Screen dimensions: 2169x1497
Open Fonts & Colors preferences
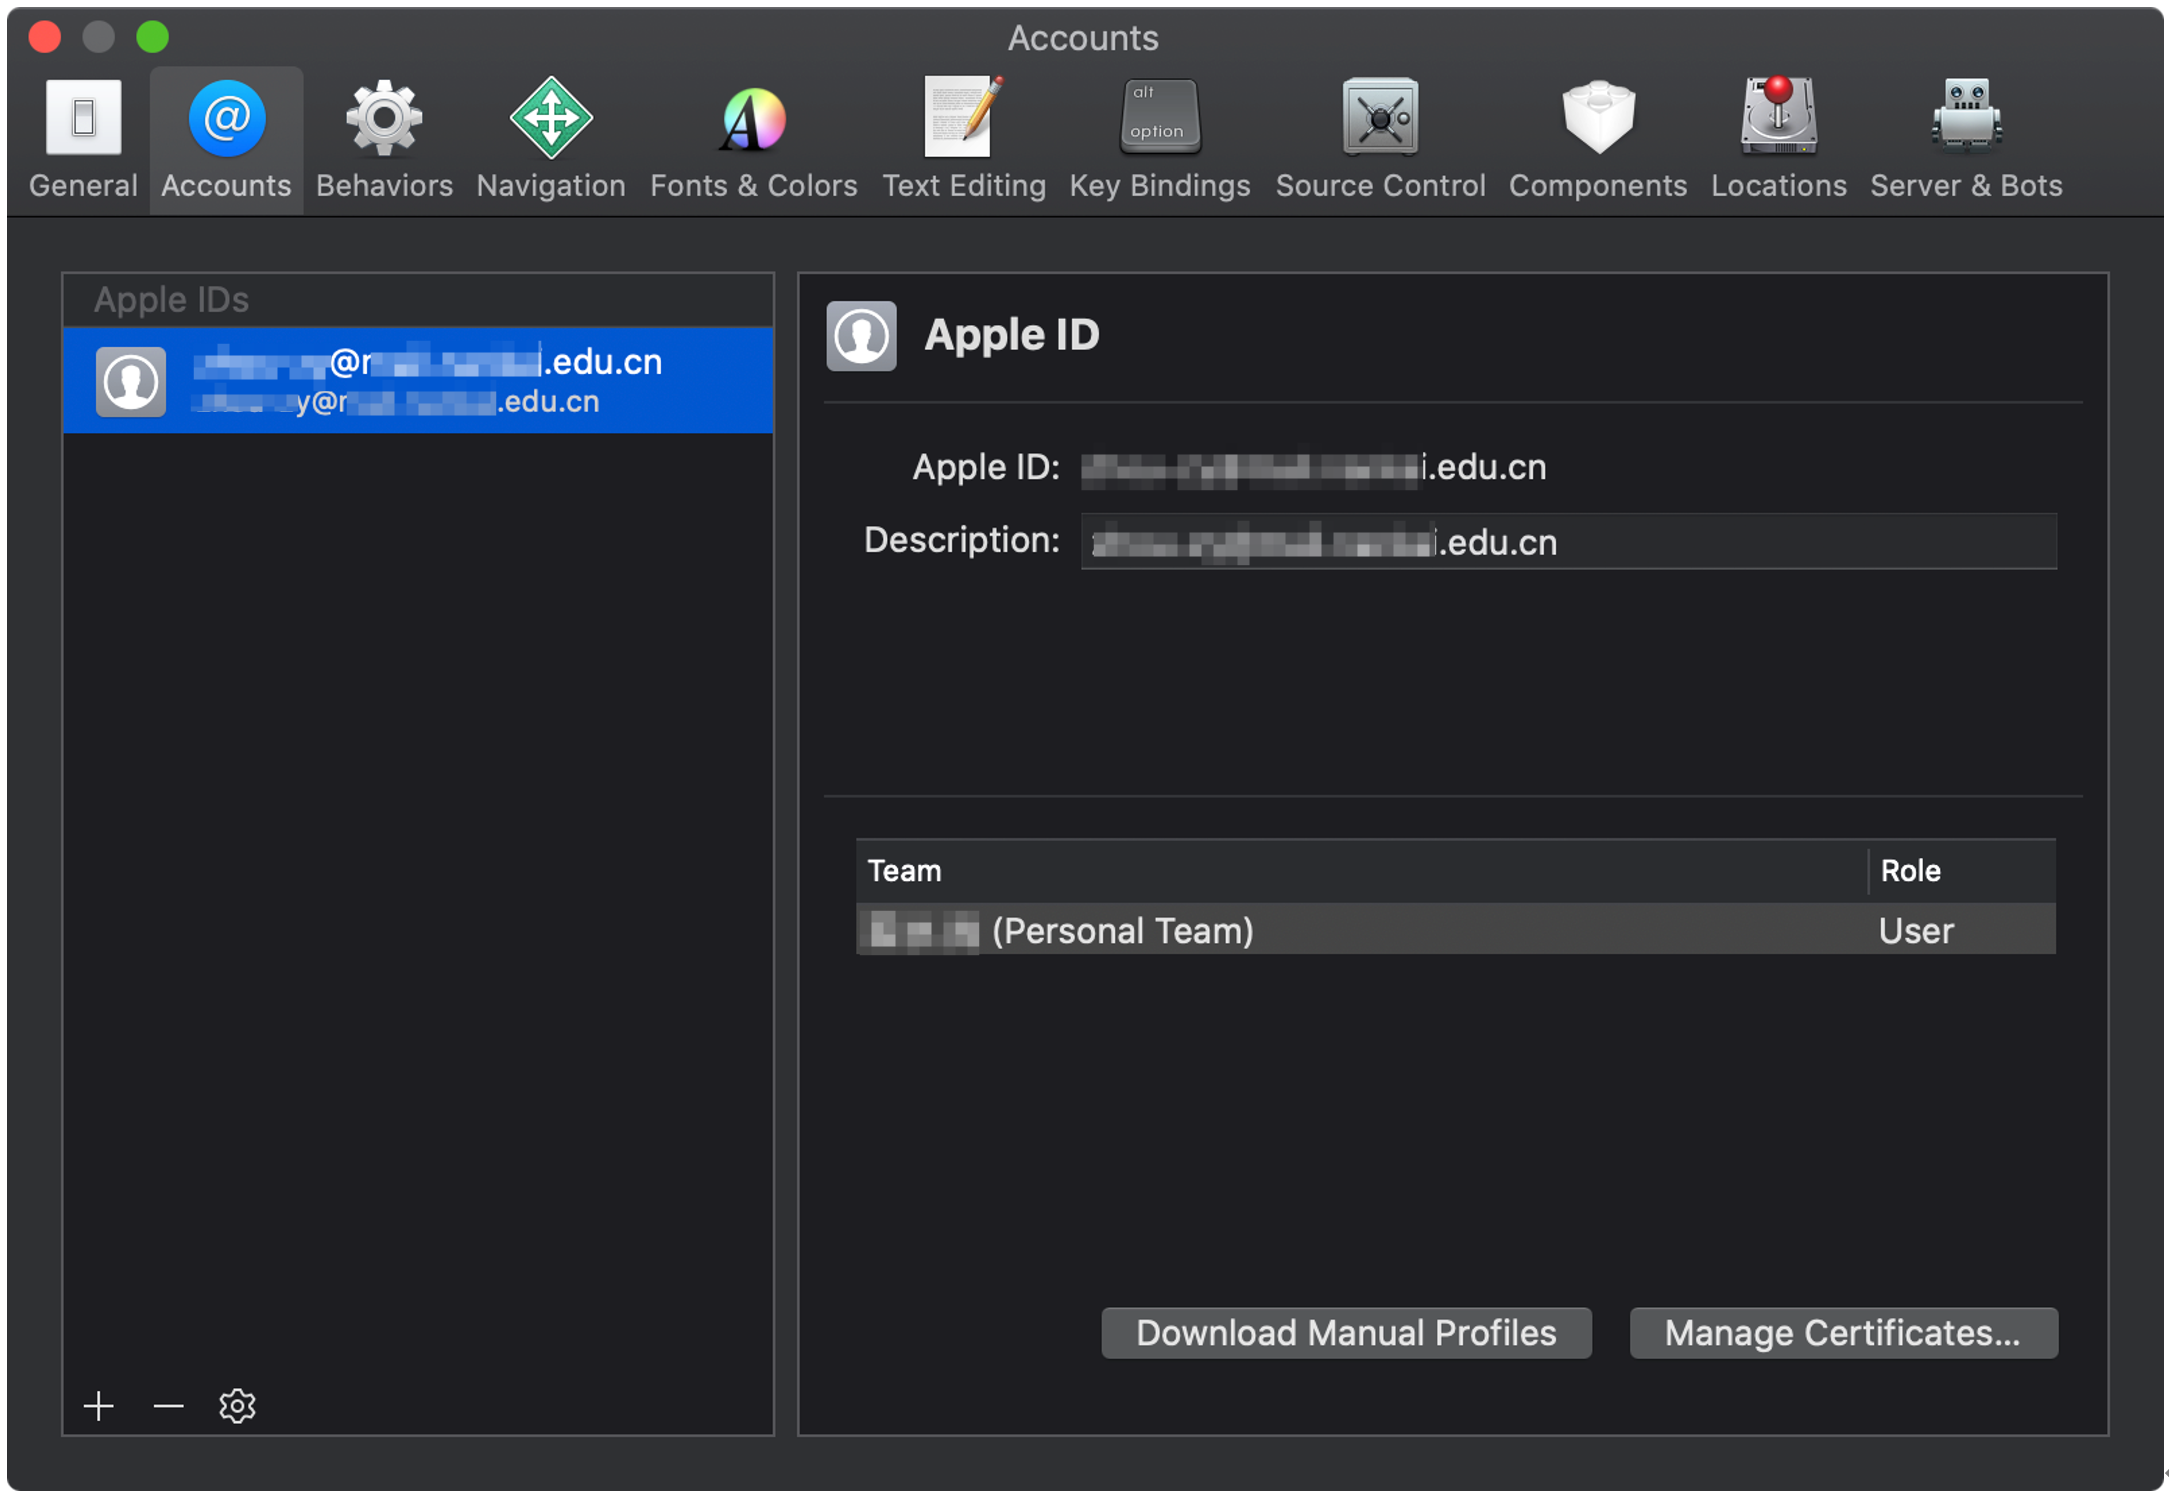point(753,140)
